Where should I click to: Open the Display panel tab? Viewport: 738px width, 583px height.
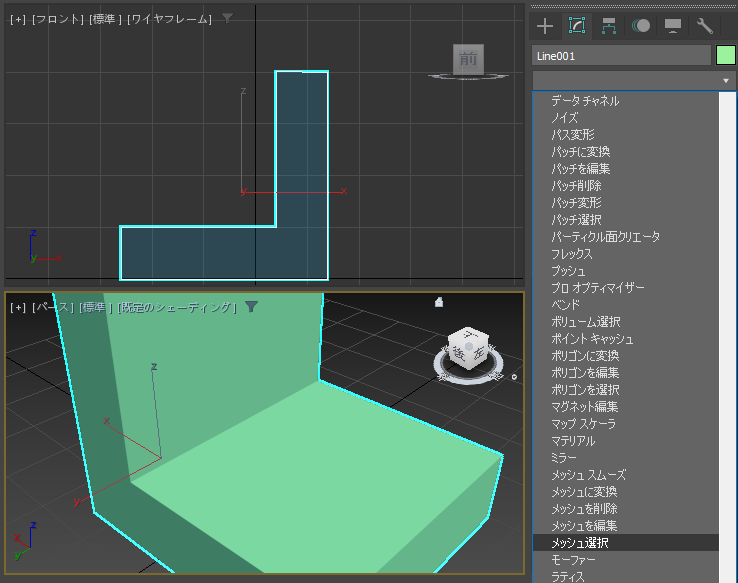pos(673,26)
